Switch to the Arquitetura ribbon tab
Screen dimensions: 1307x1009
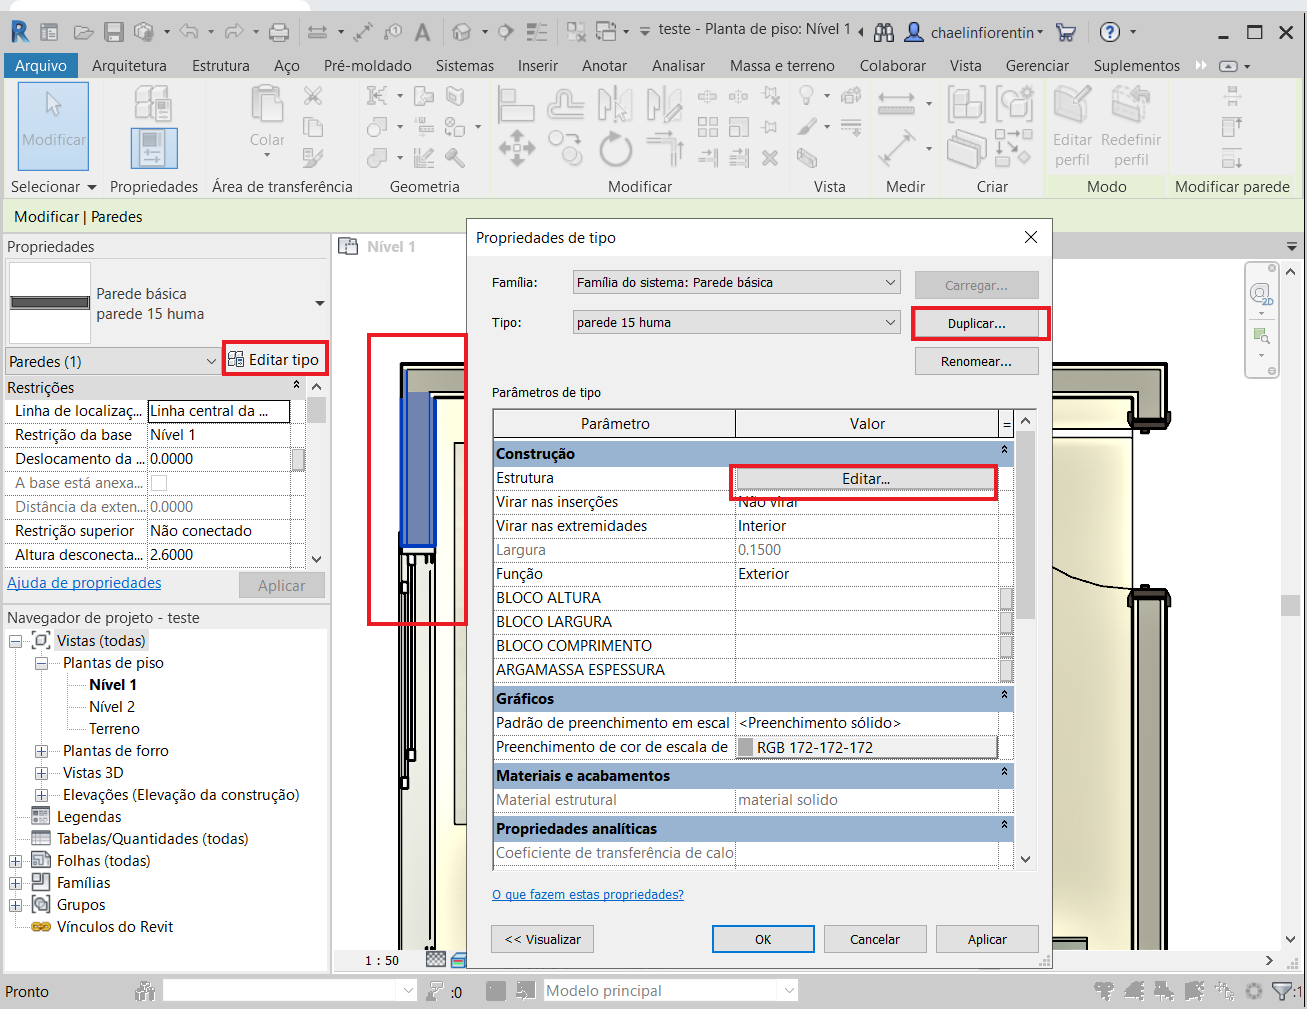pyautogui.click(x=129, y=66)
